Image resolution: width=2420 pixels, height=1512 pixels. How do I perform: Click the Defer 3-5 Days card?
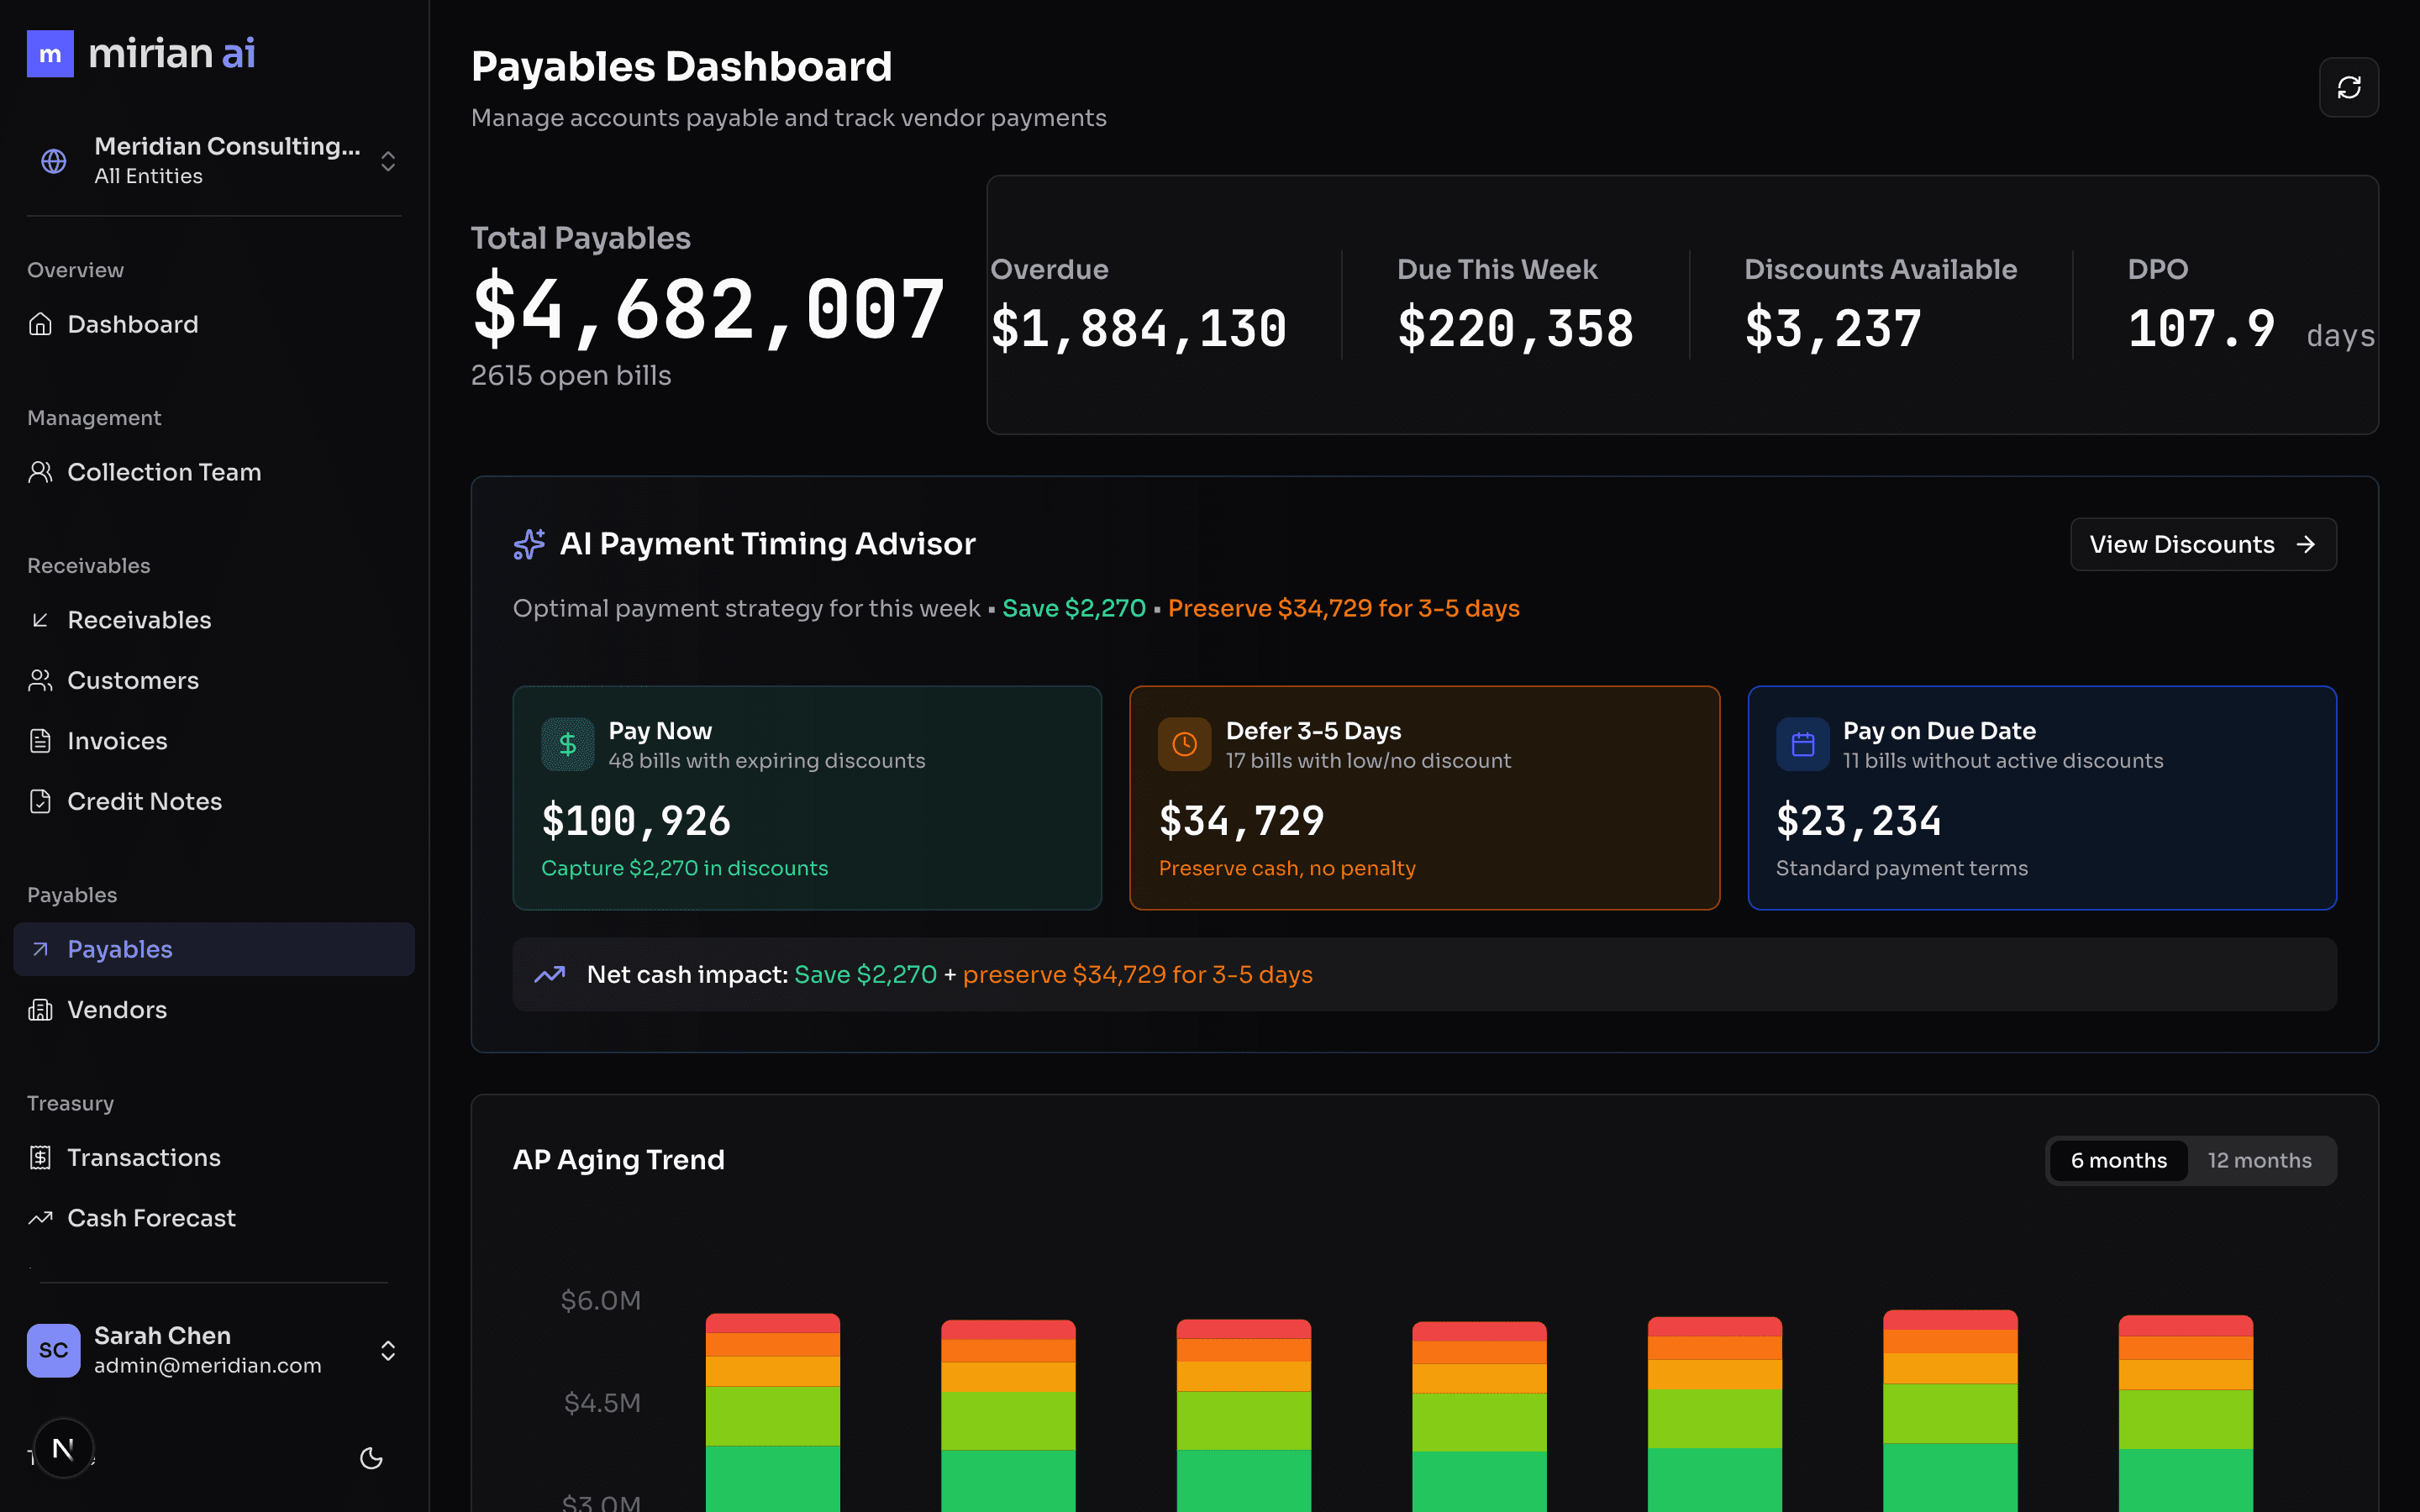[1424, 797]
